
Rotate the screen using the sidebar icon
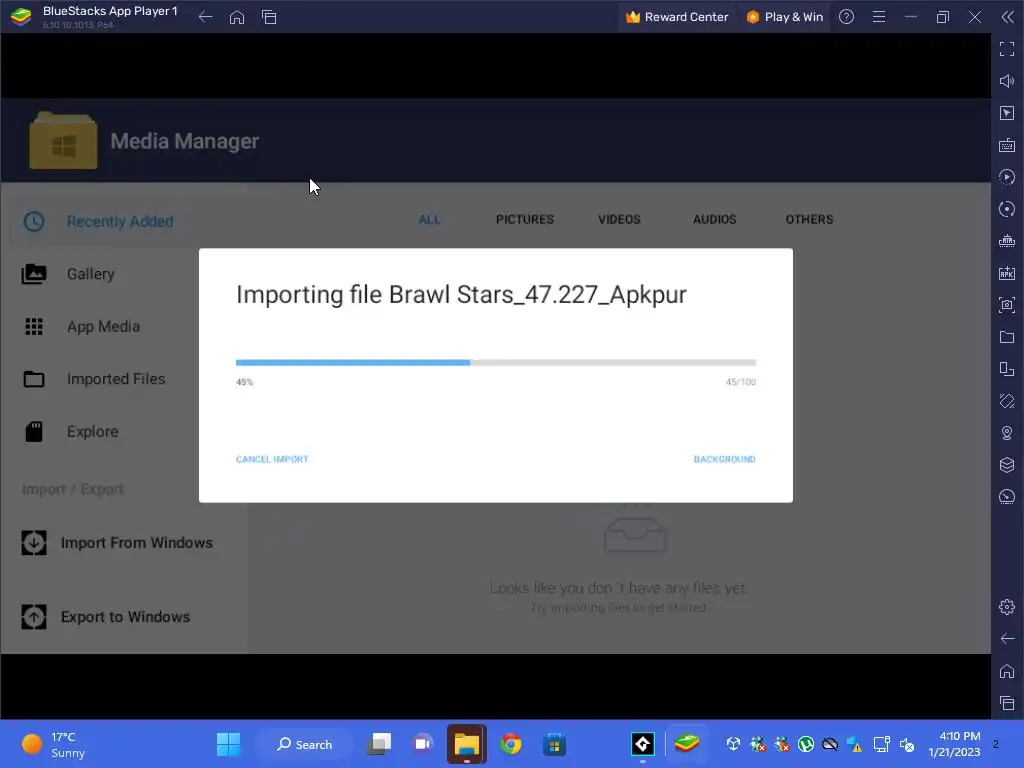(x=1007, y=369)
